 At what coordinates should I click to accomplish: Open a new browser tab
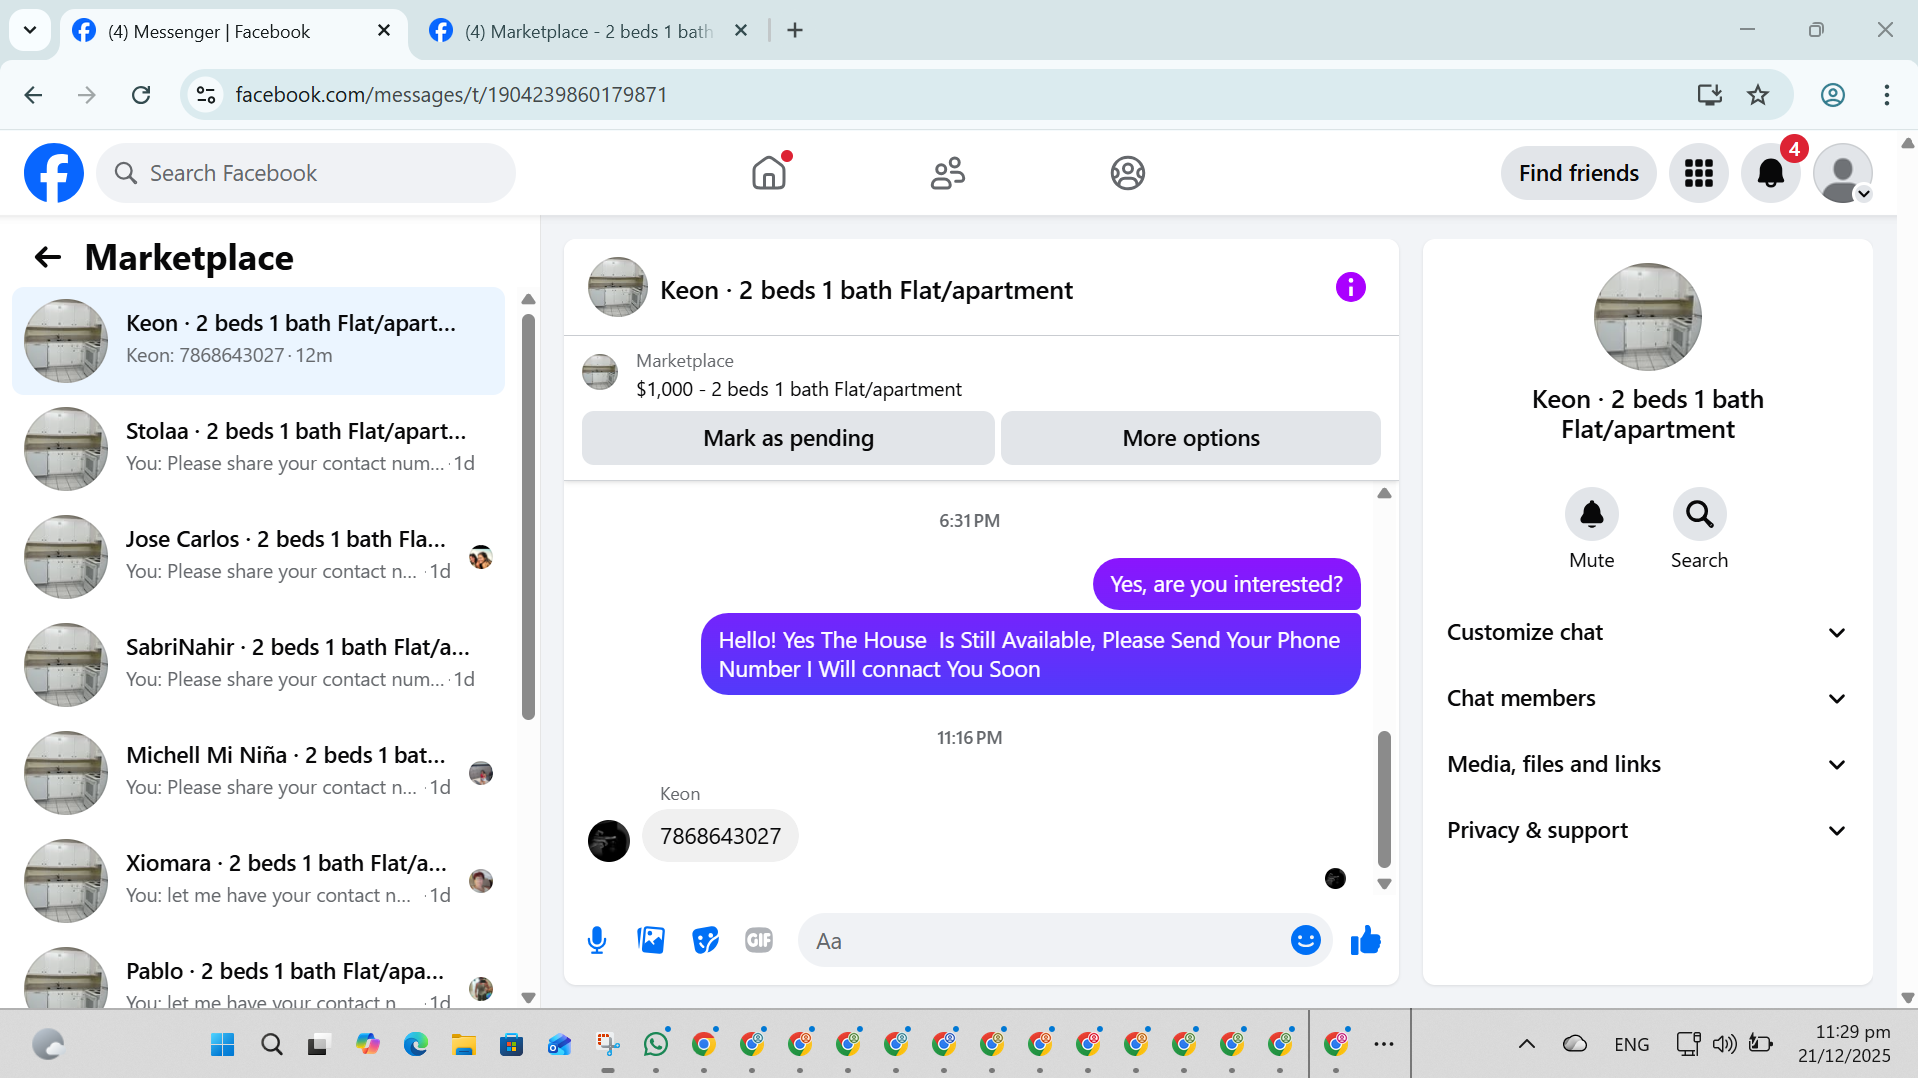pyautogui.click(x=795, y=30)
